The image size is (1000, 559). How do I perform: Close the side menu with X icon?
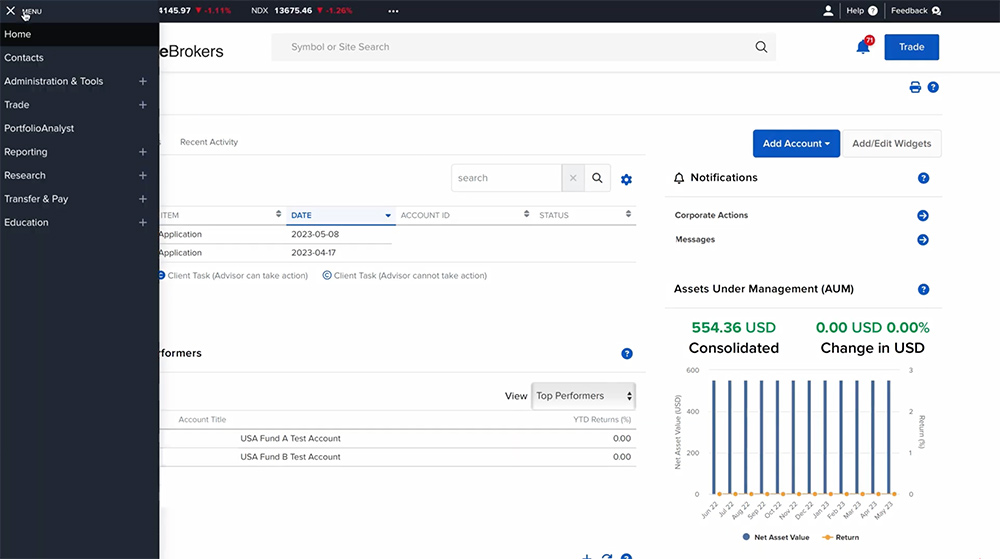point(11,11)
